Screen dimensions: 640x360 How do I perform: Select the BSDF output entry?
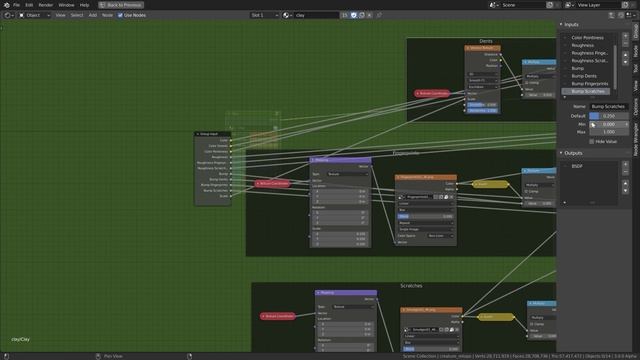point(577,167)
